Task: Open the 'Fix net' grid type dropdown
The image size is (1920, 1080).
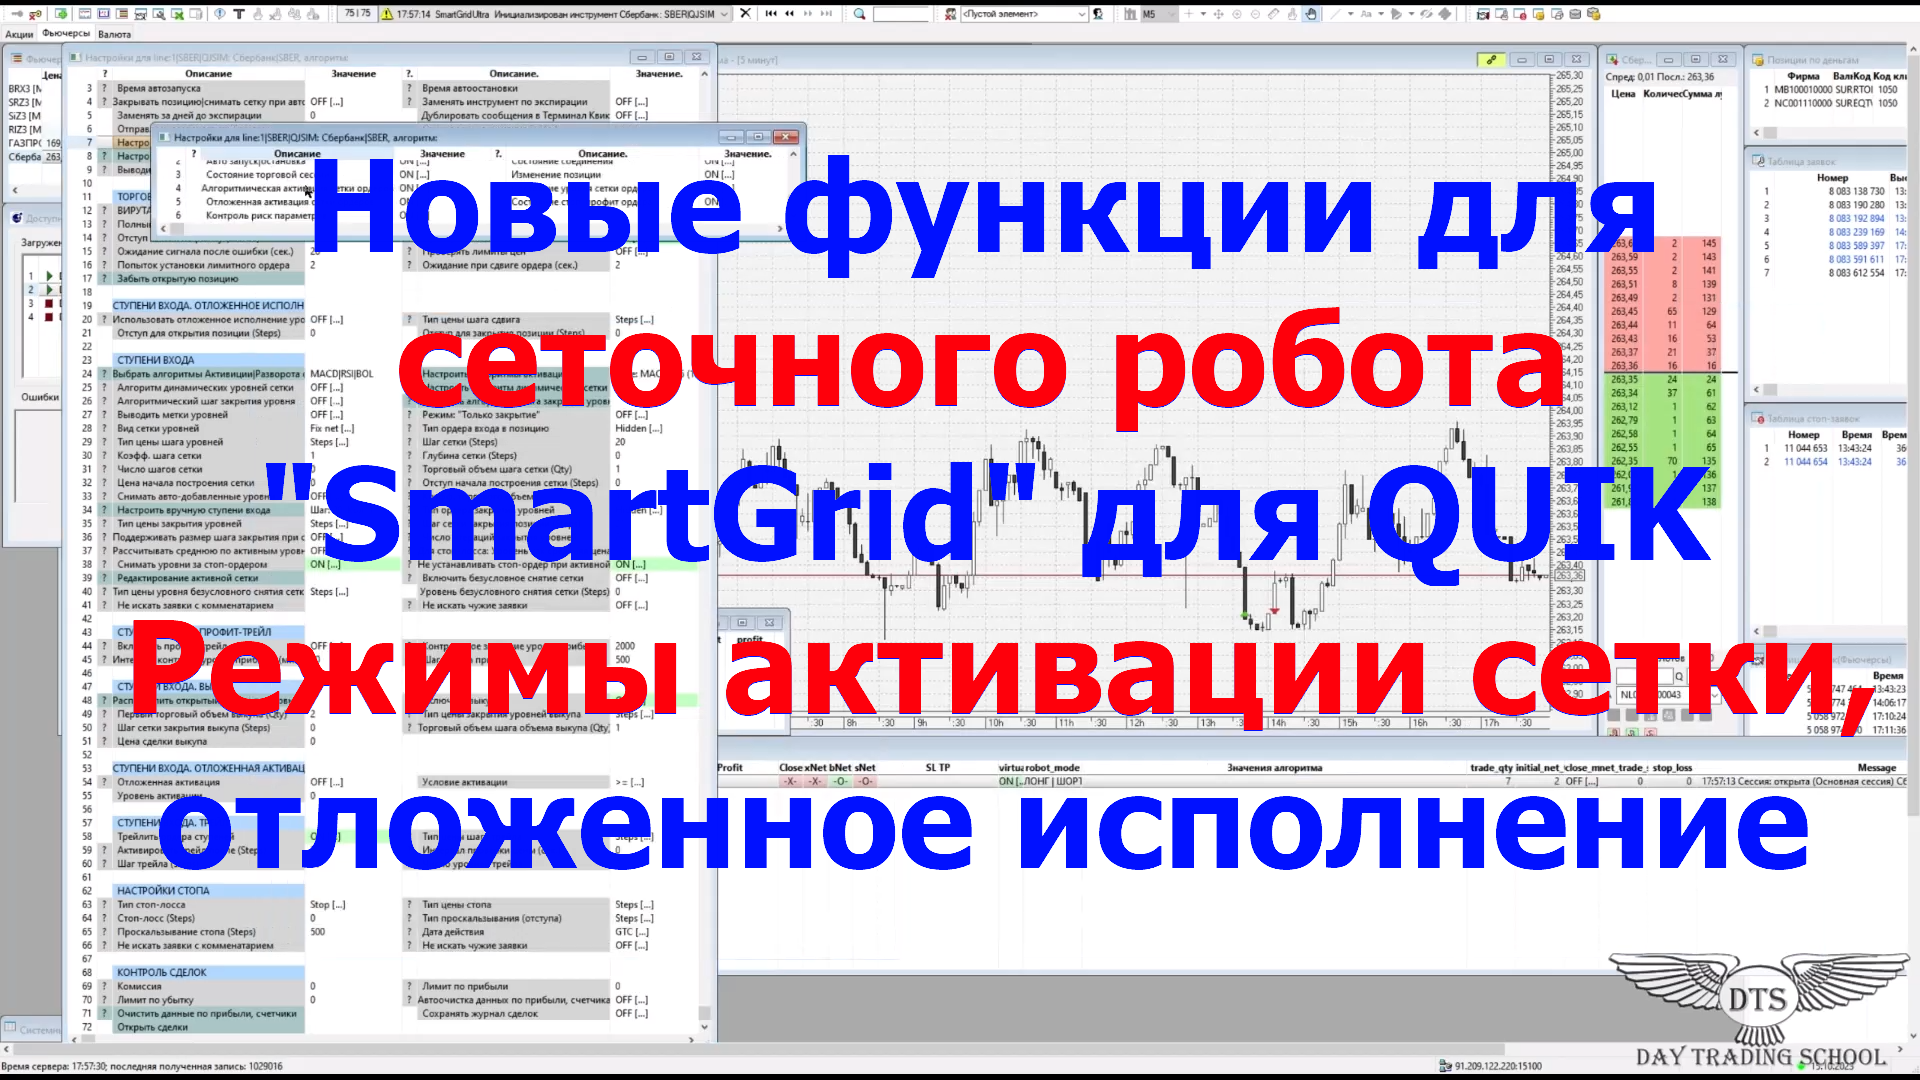Action: pos(331,428)
